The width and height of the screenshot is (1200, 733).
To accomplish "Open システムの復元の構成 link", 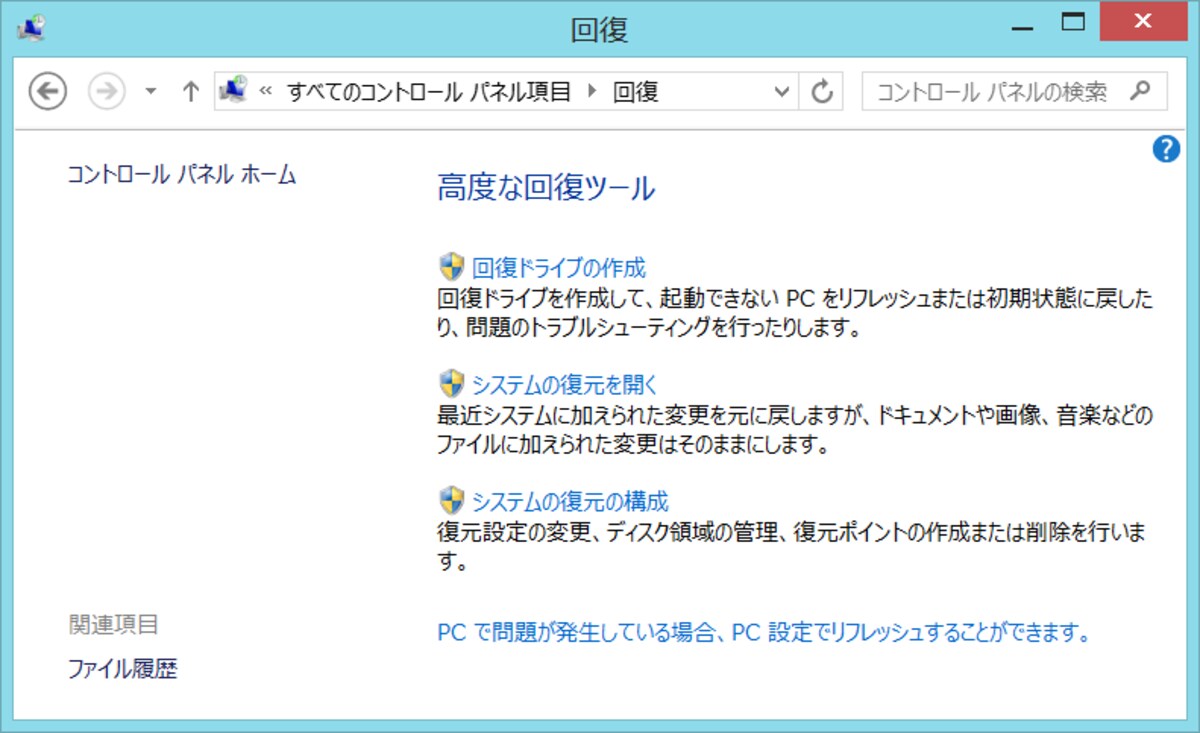I will click(x=570, y=500).
